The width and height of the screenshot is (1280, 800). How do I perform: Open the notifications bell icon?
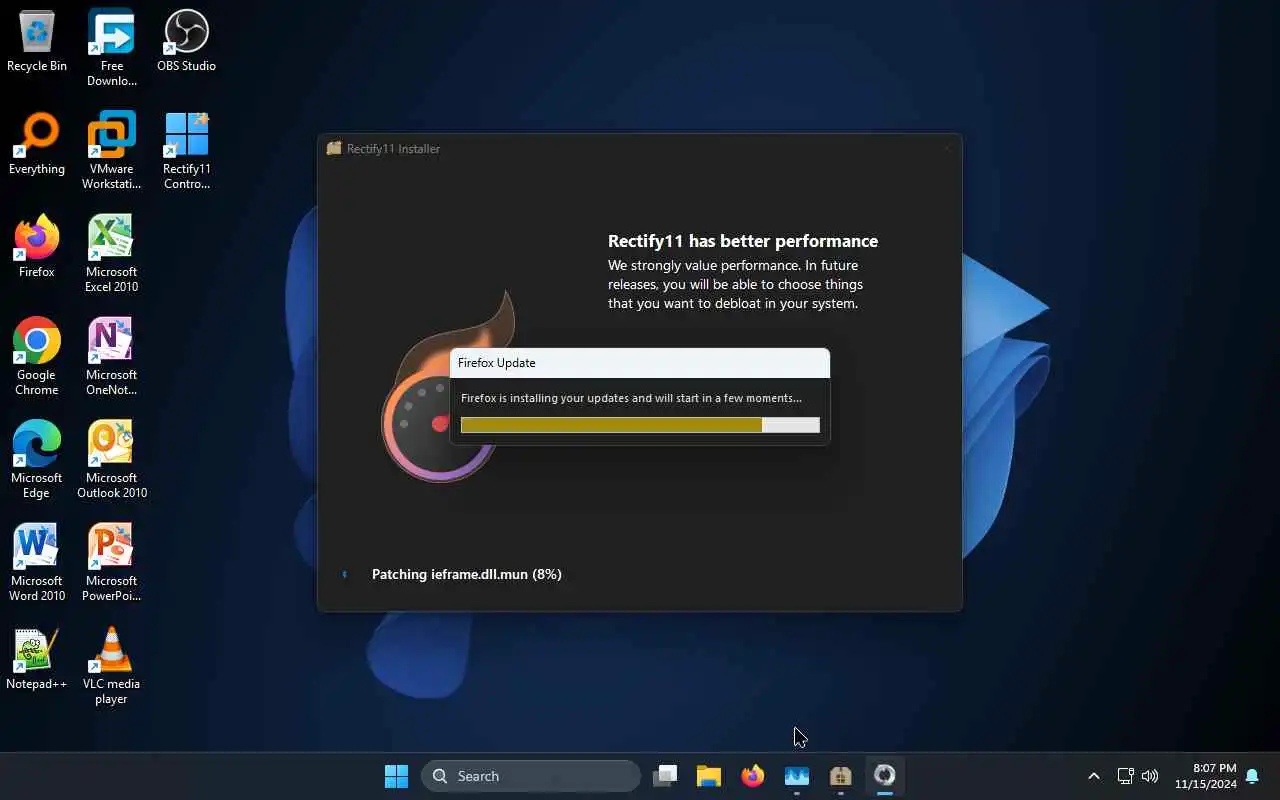pos(1252,777)
